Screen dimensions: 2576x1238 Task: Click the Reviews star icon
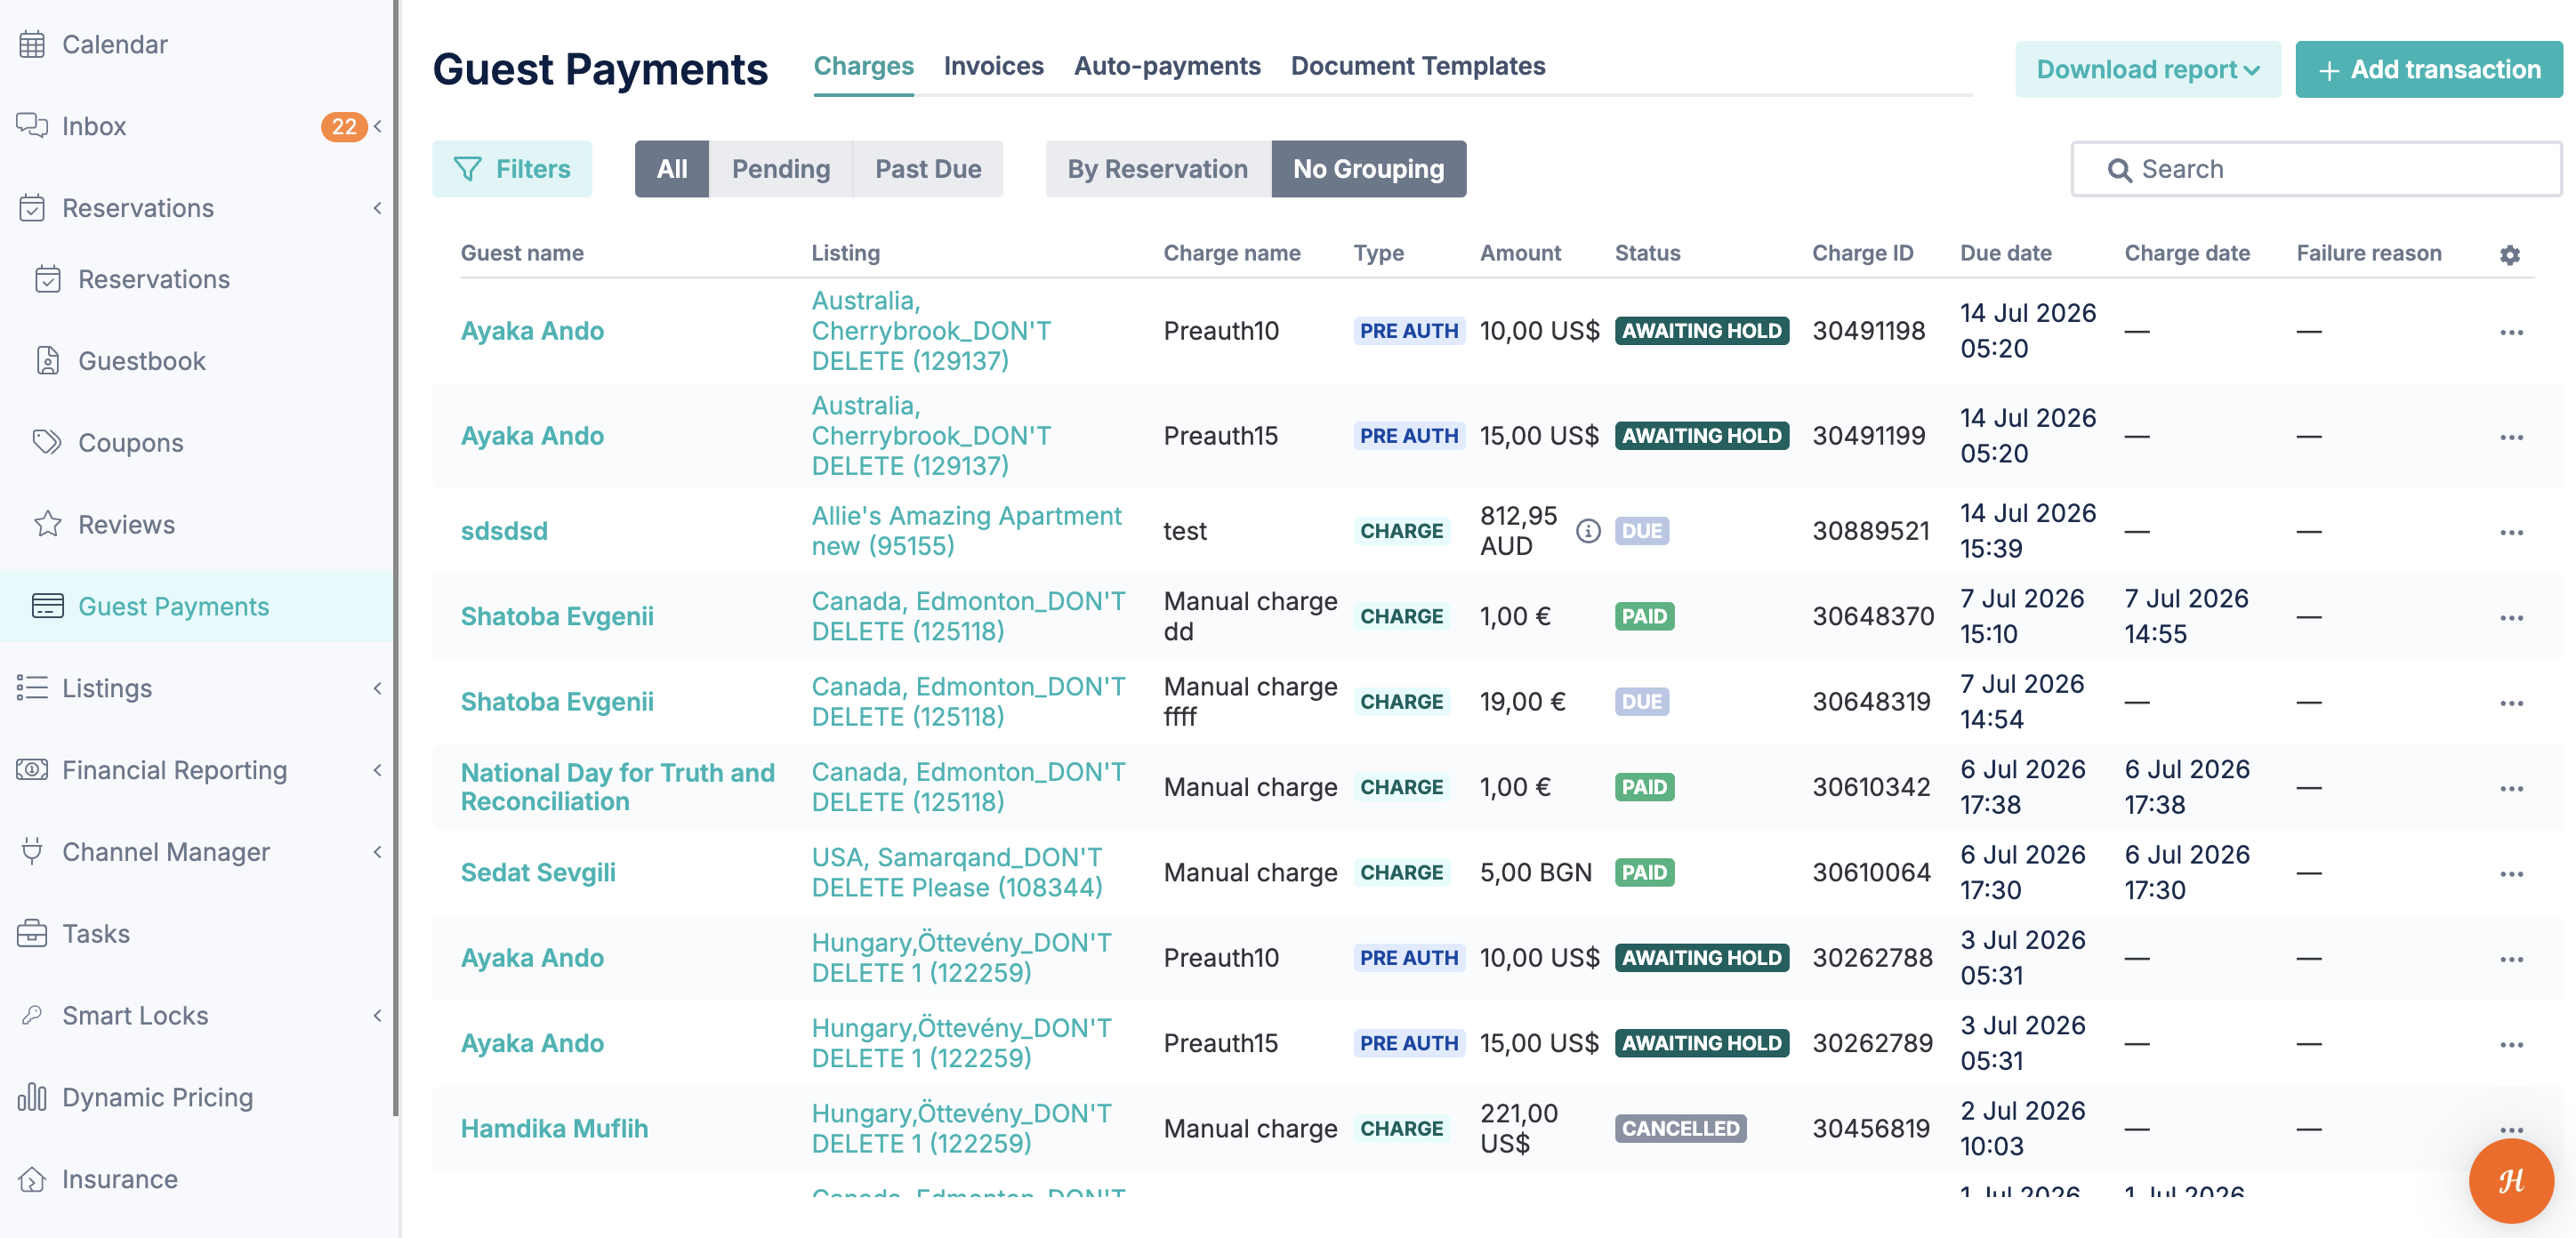pyautogui.click(x=48, y=524)
